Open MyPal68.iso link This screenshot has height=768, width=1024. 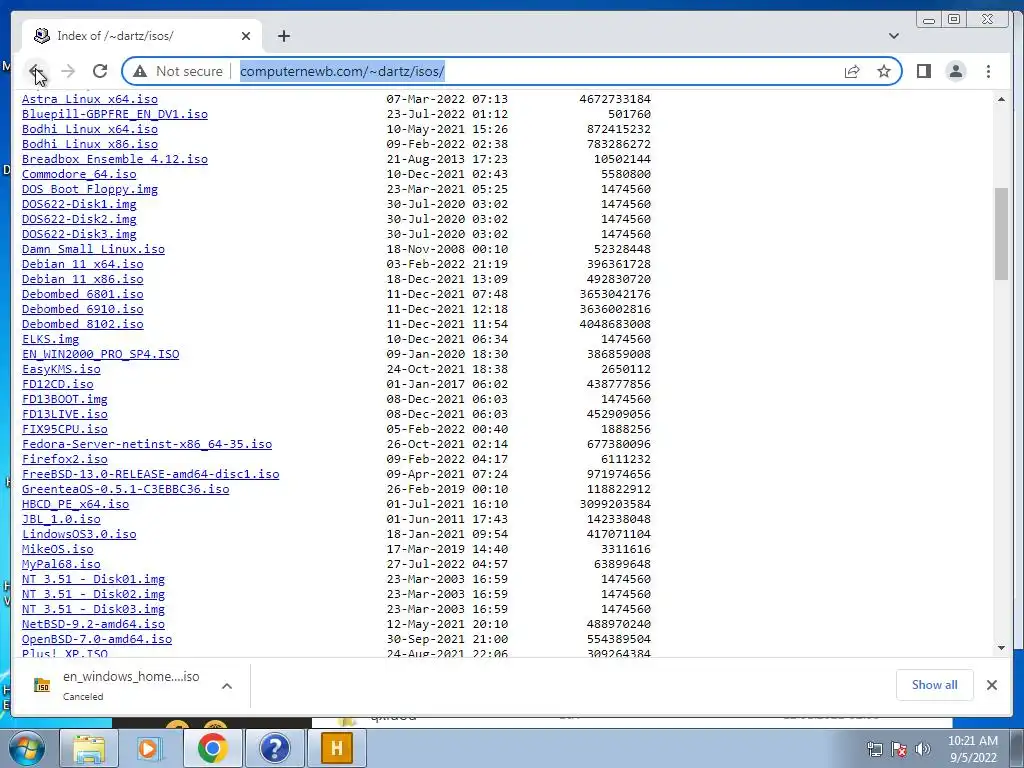[x=61, y=565]
